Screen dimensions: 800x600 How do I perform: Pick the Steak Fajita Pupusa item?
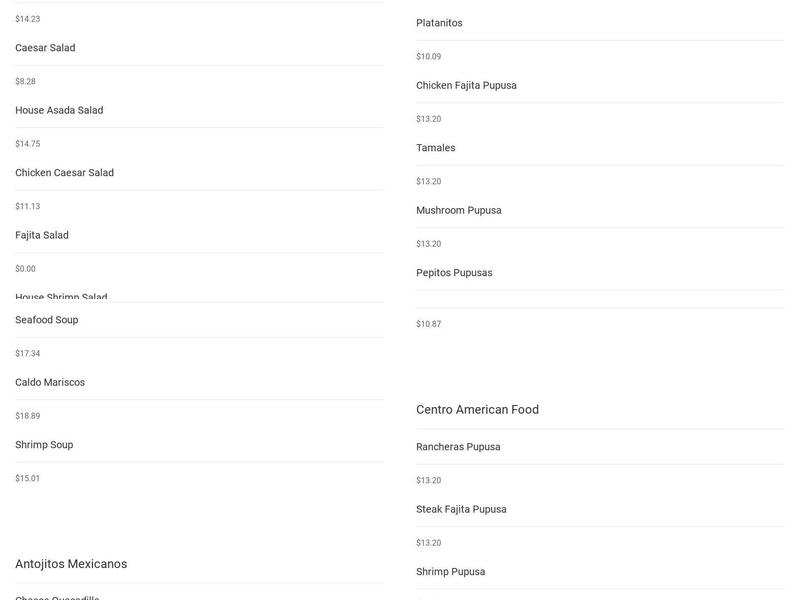click(x=461, y=509)
